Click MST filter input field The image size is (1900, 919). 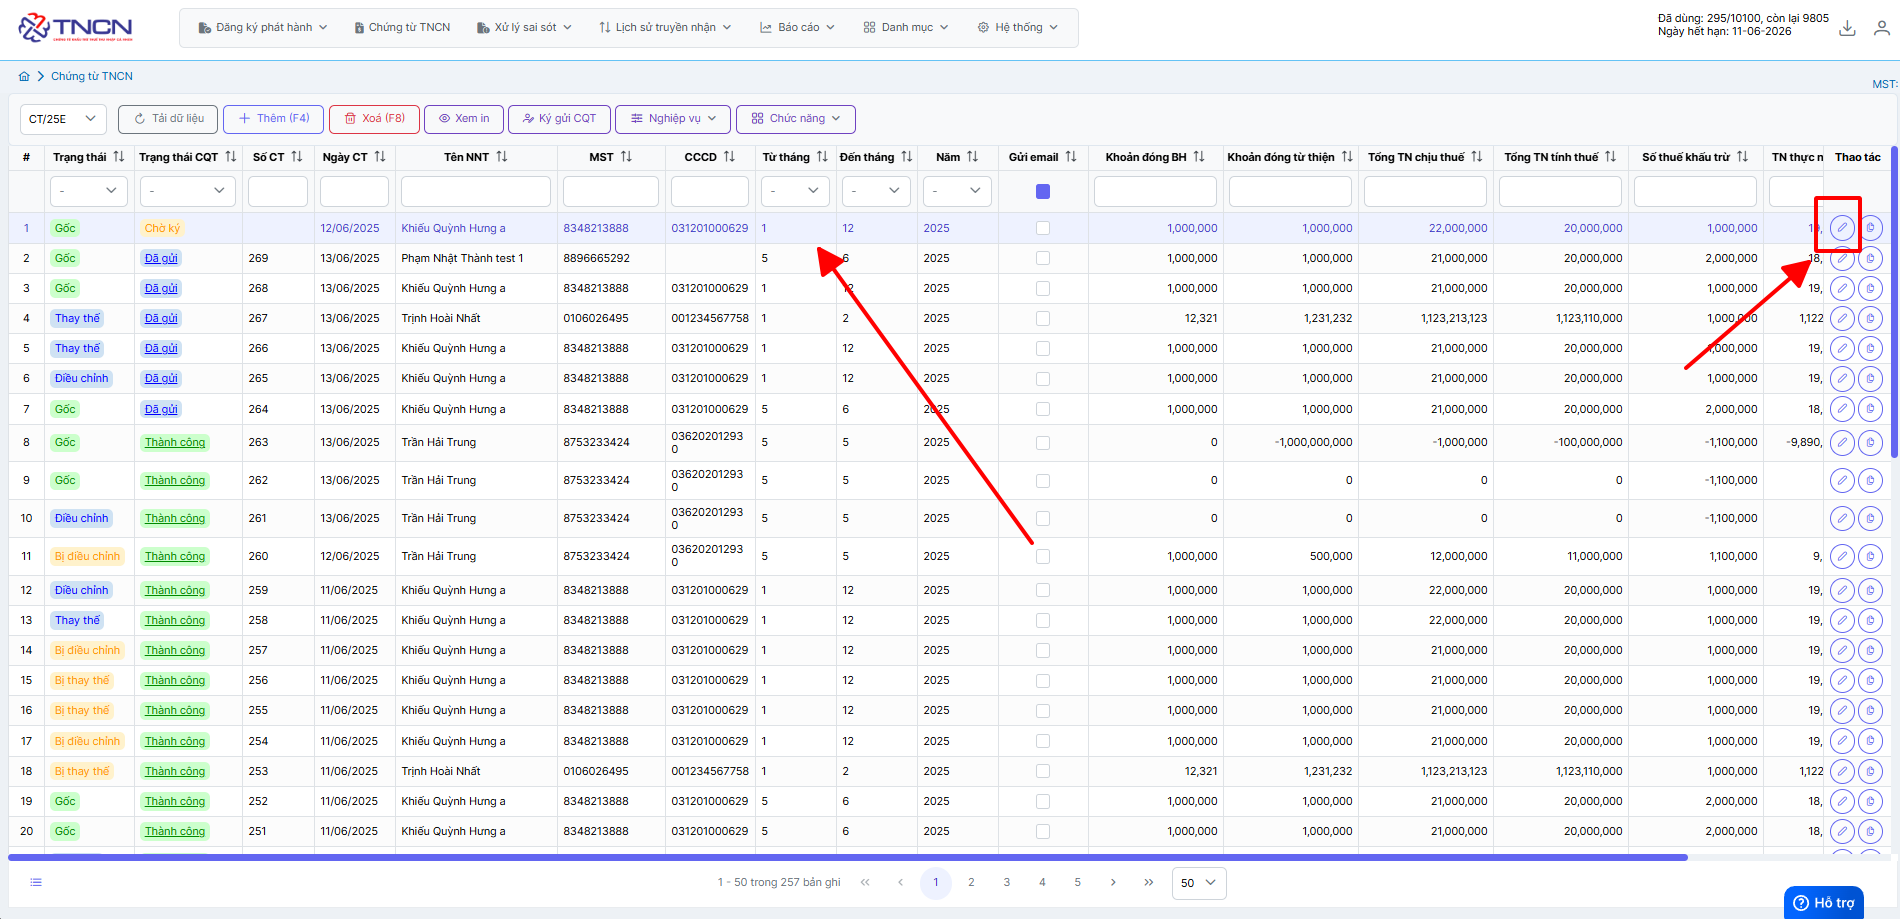pos(610,191)
